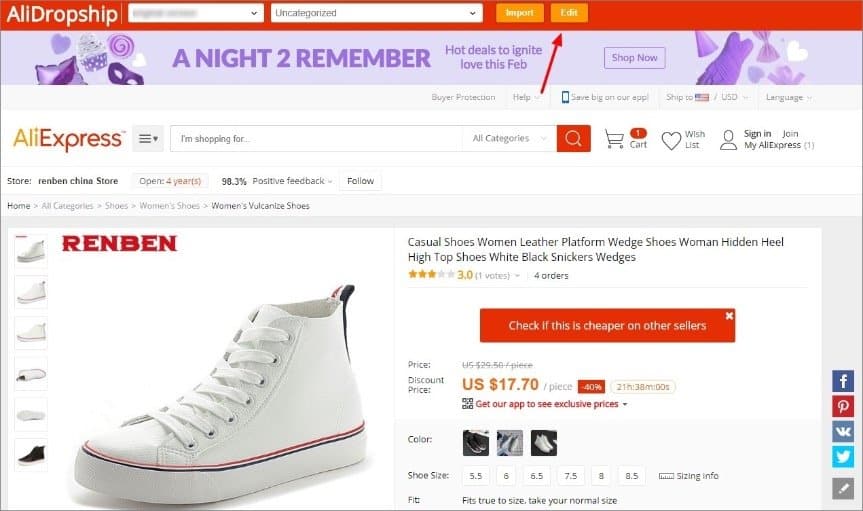Image resolution: width=863 pixels, height=511 pixels.
Task: Click the orange search magnifier button
Action: click(x=573, y=139)
